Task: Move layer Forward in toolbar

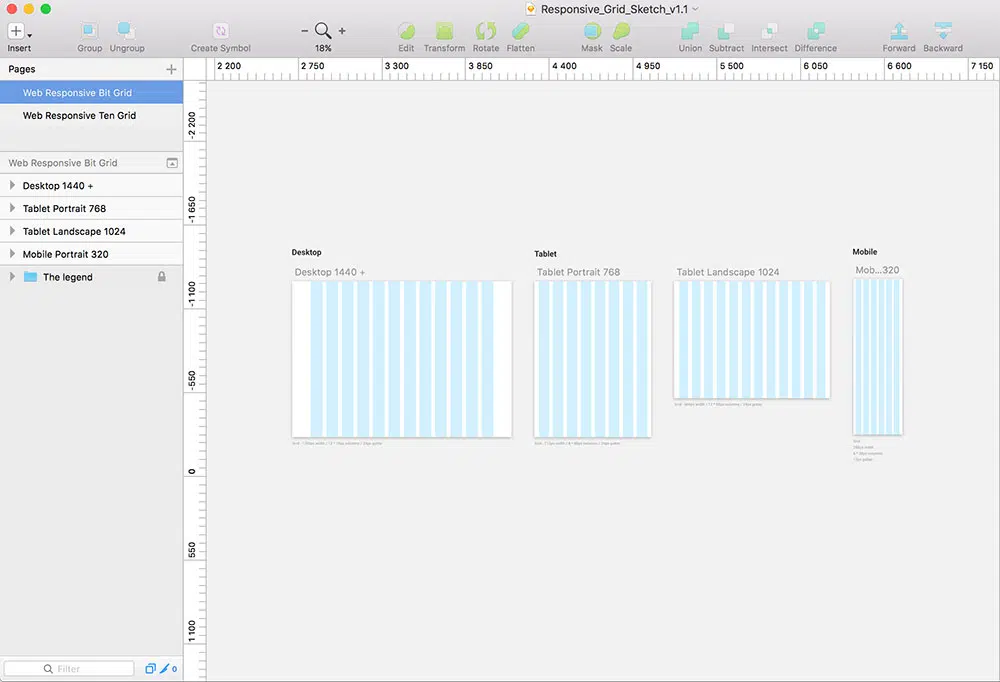Action: (898, 32)
